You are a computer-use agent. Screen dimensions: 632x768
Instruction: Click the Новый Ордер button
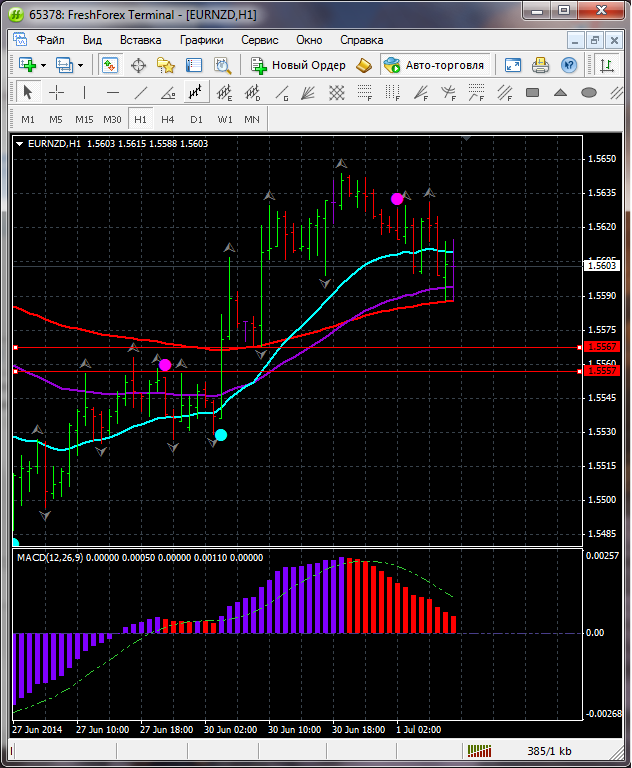[298, 65]
